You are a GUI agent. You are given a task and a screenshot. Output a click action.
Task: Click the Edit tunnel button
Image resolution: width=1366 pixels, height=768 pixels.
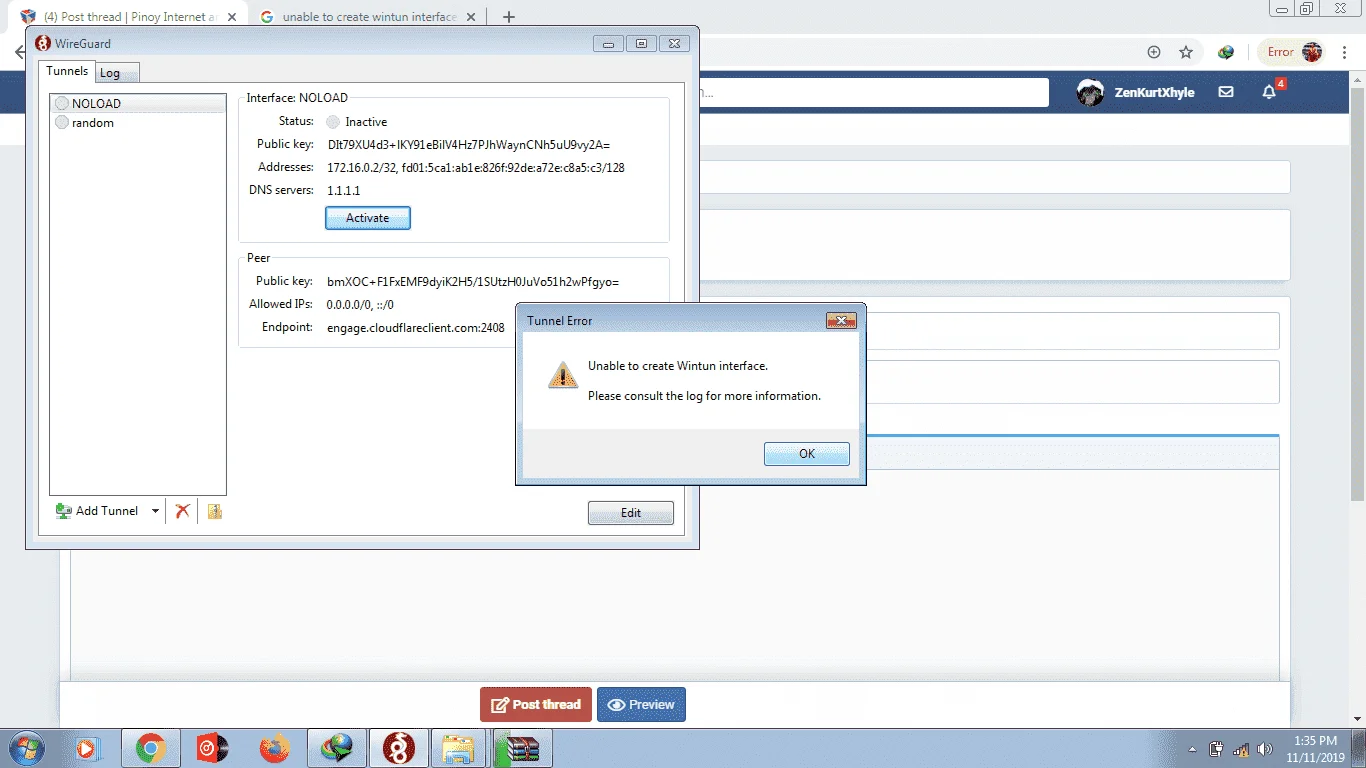(x=631, y=513)
